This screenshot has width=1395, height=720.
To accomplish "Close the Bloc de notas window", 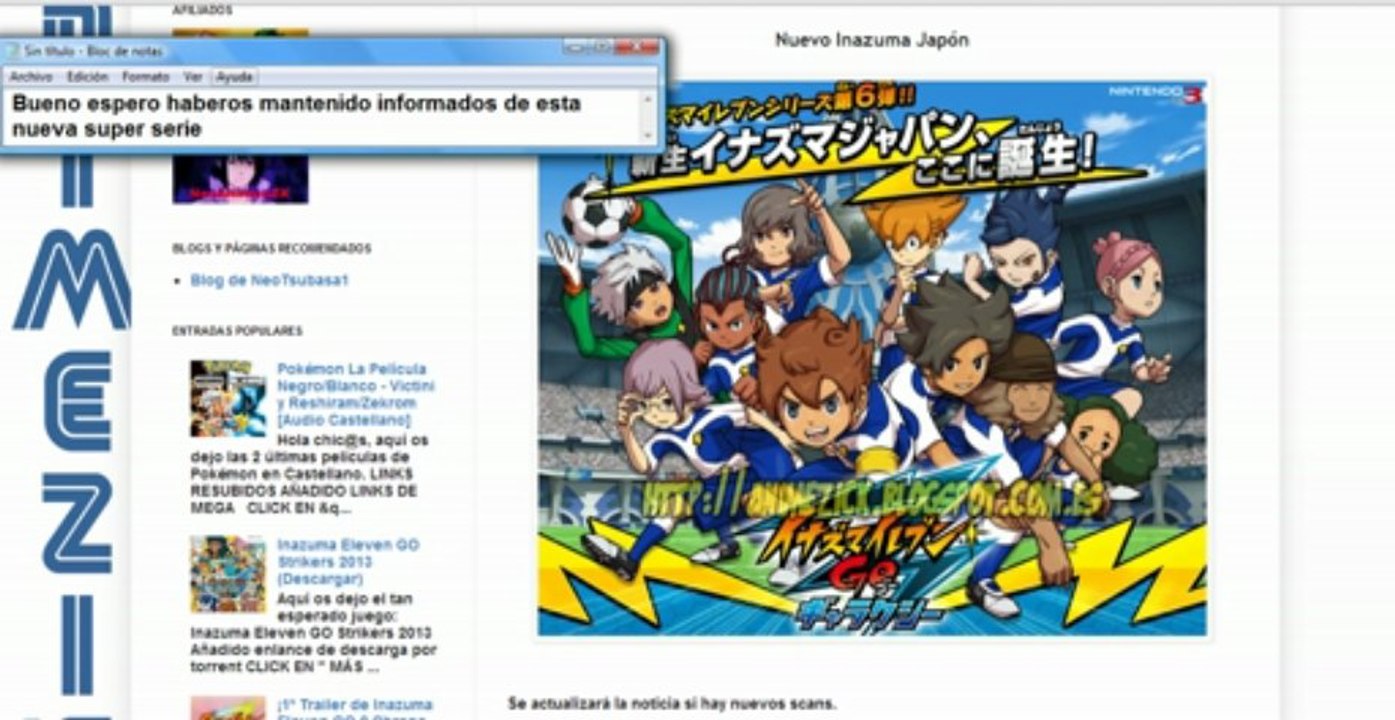I will coord(636,47).
